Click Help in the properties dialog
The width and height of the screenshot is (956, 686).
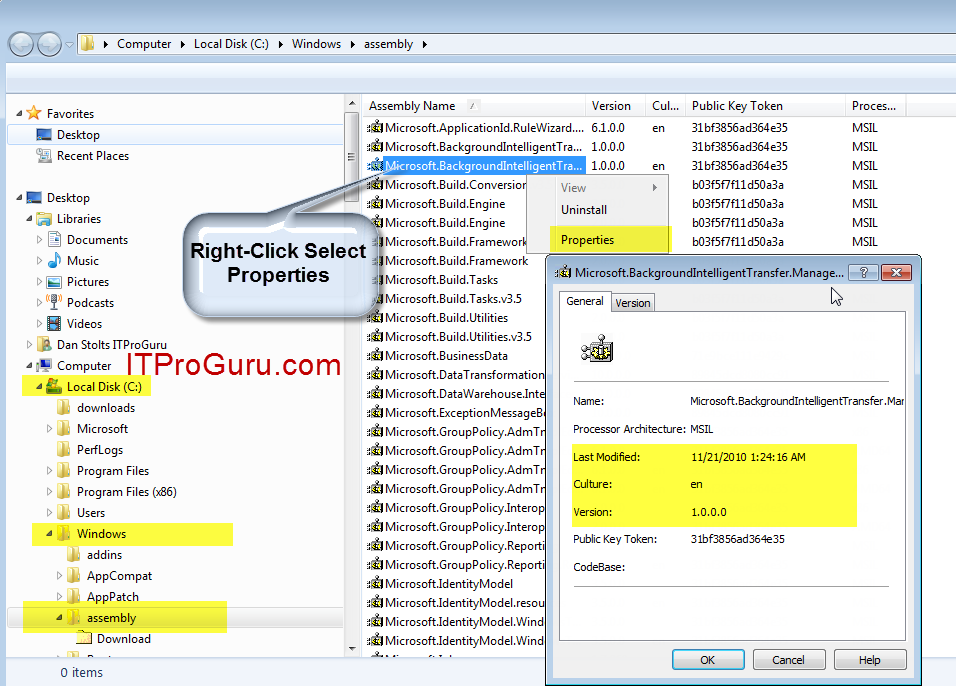869,660
